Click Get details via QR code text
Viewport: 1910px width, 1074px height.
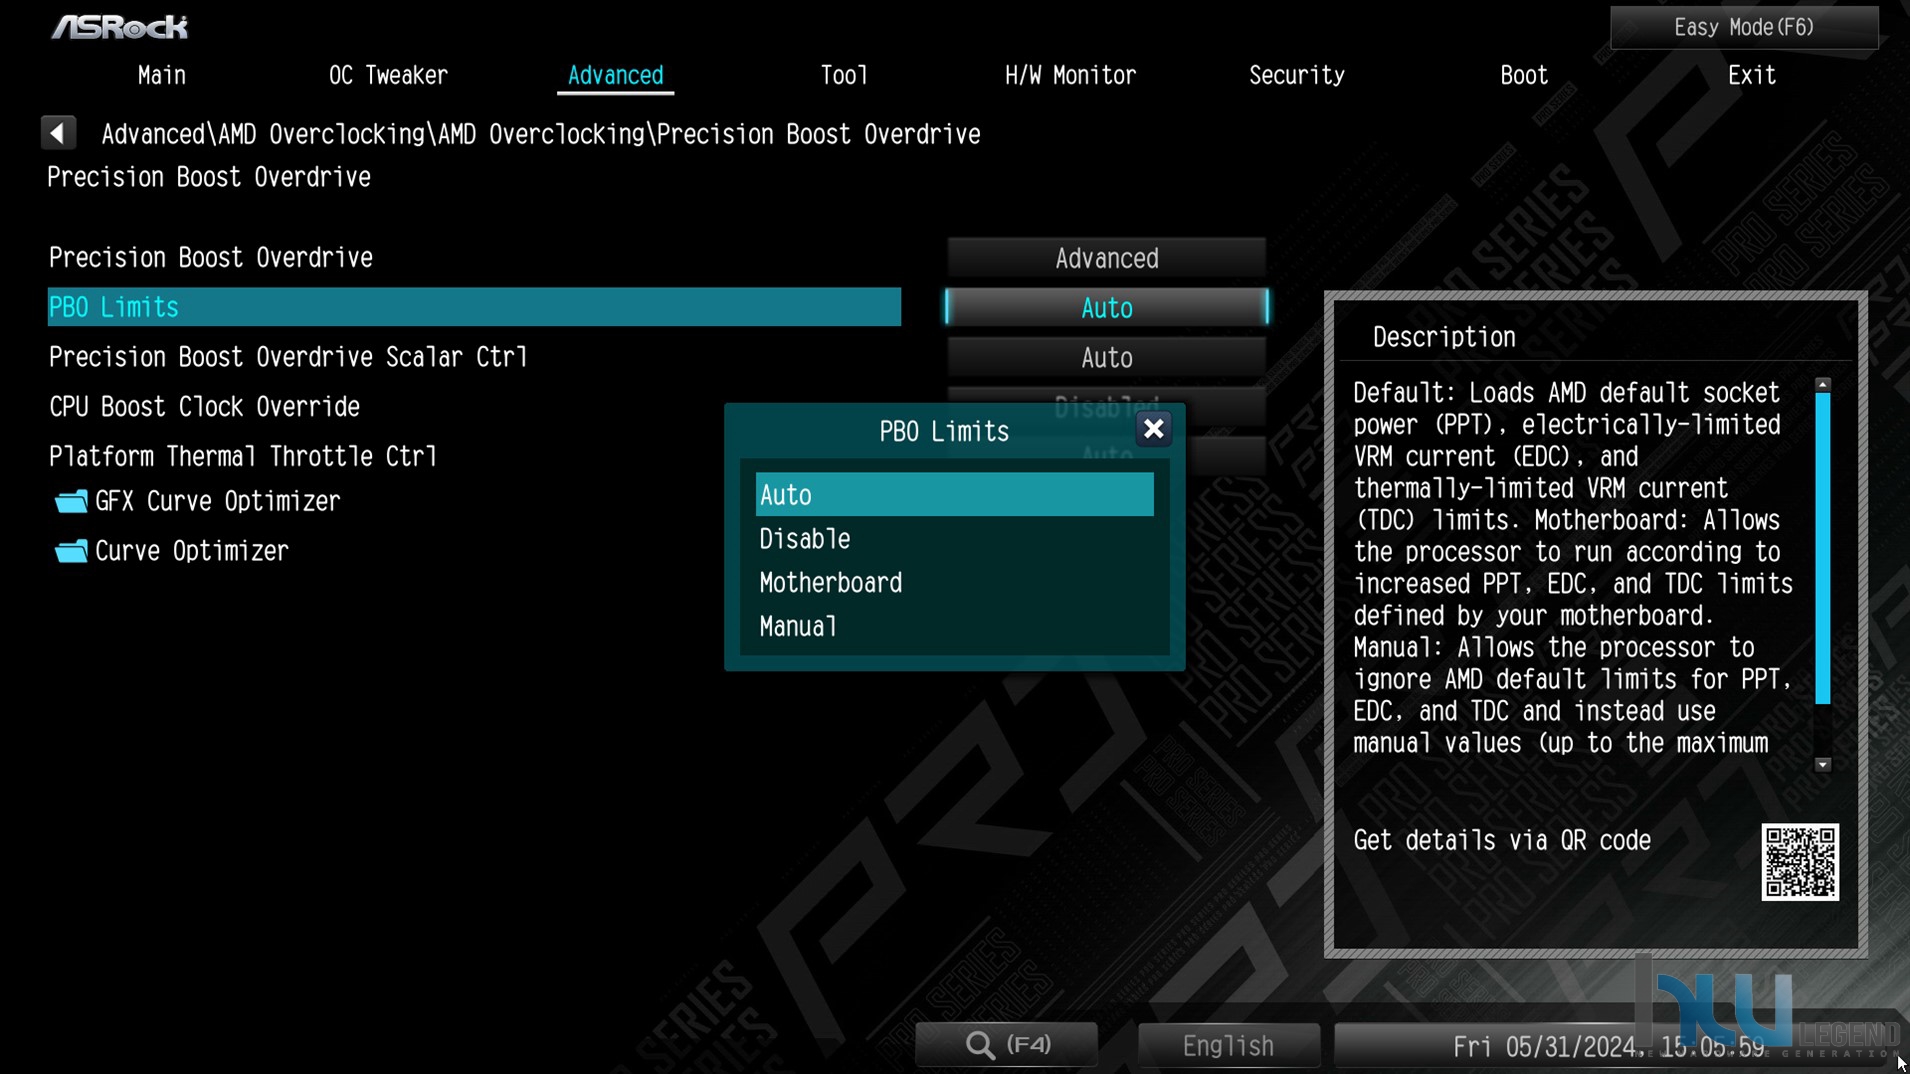1502,840
